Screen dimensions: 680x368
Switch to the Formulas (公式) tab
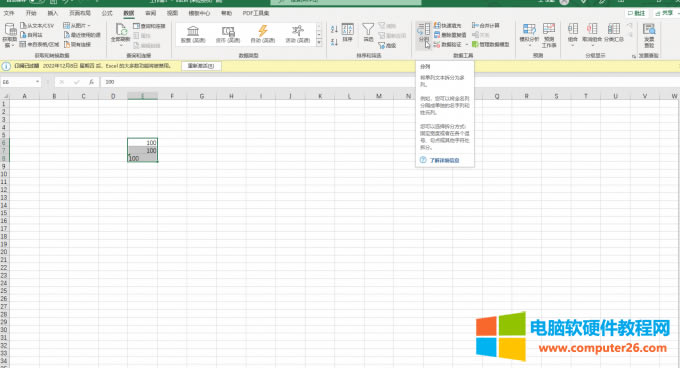pyautogui.click(x=107, y=13)
